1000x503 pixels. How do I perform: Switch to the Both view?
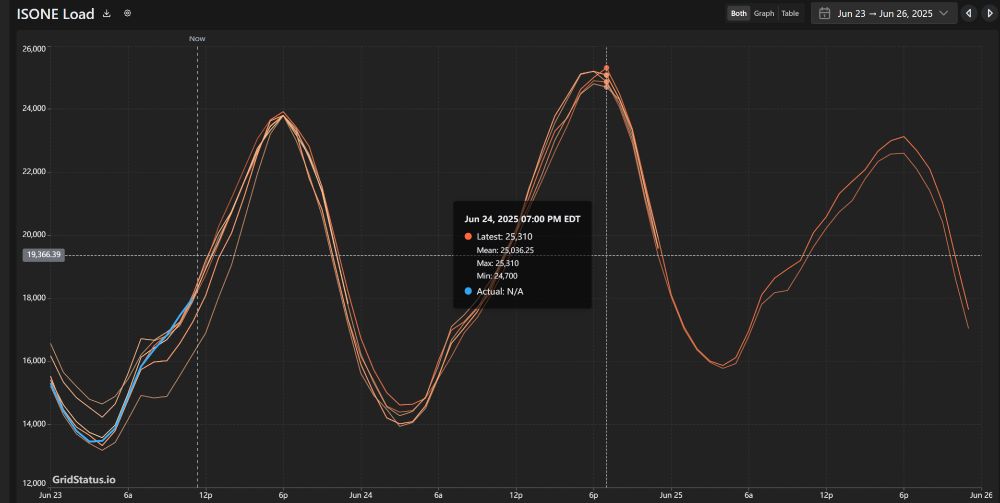(739, 13)
